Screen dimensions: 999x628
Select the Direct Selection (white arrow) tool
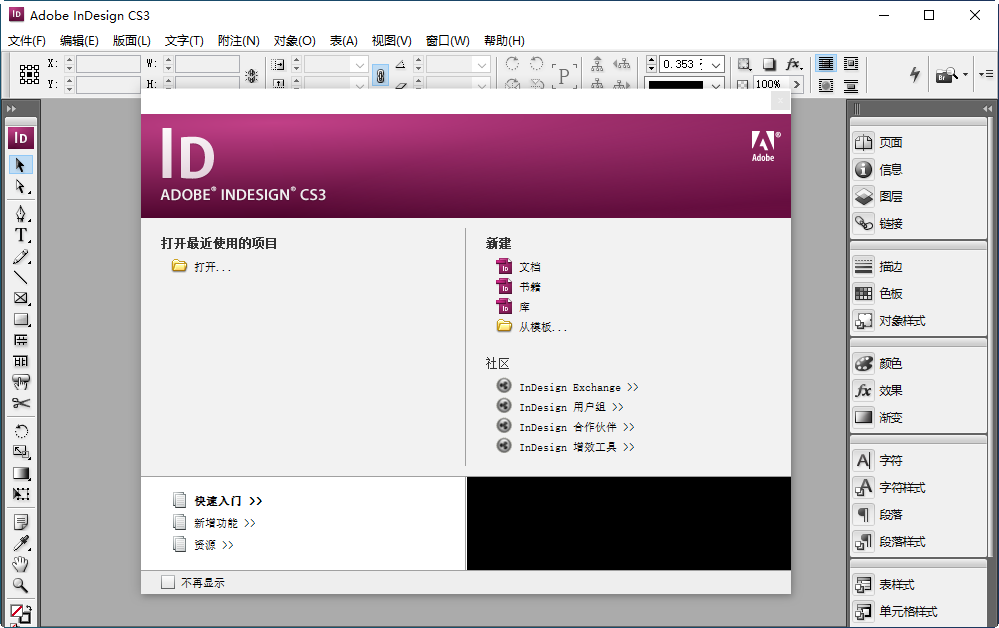tap(20, 187)
